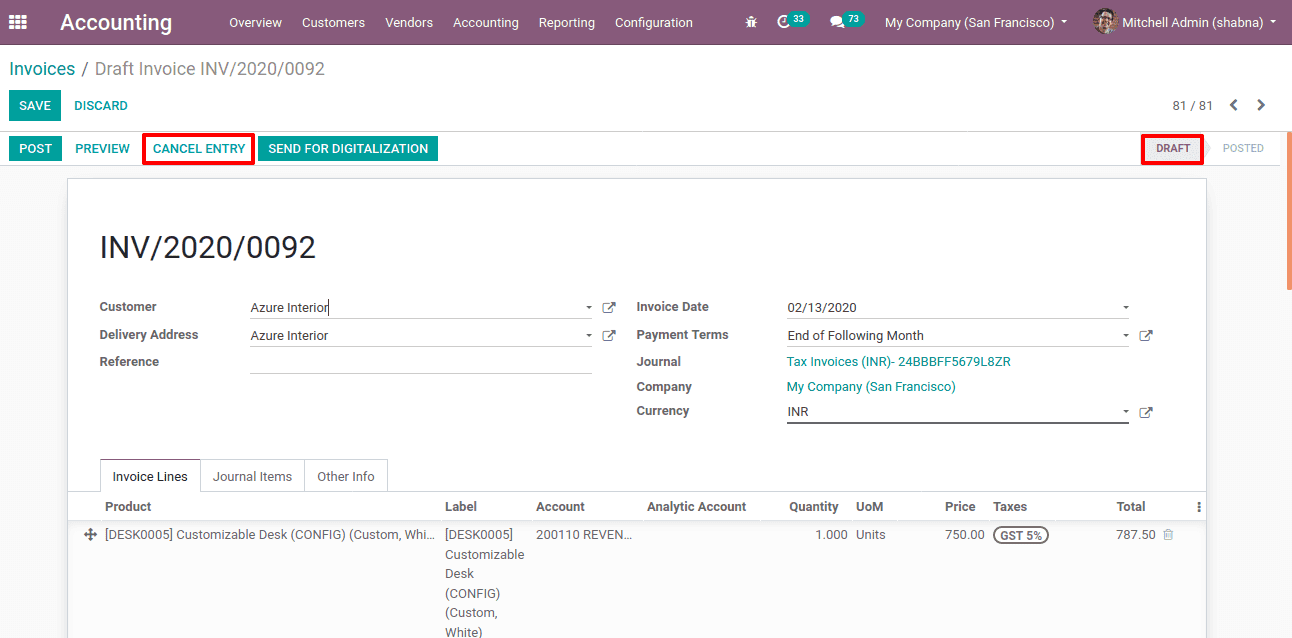
Task: Delete the DESK0005 invoice line trash icon
Action: 1168,535
